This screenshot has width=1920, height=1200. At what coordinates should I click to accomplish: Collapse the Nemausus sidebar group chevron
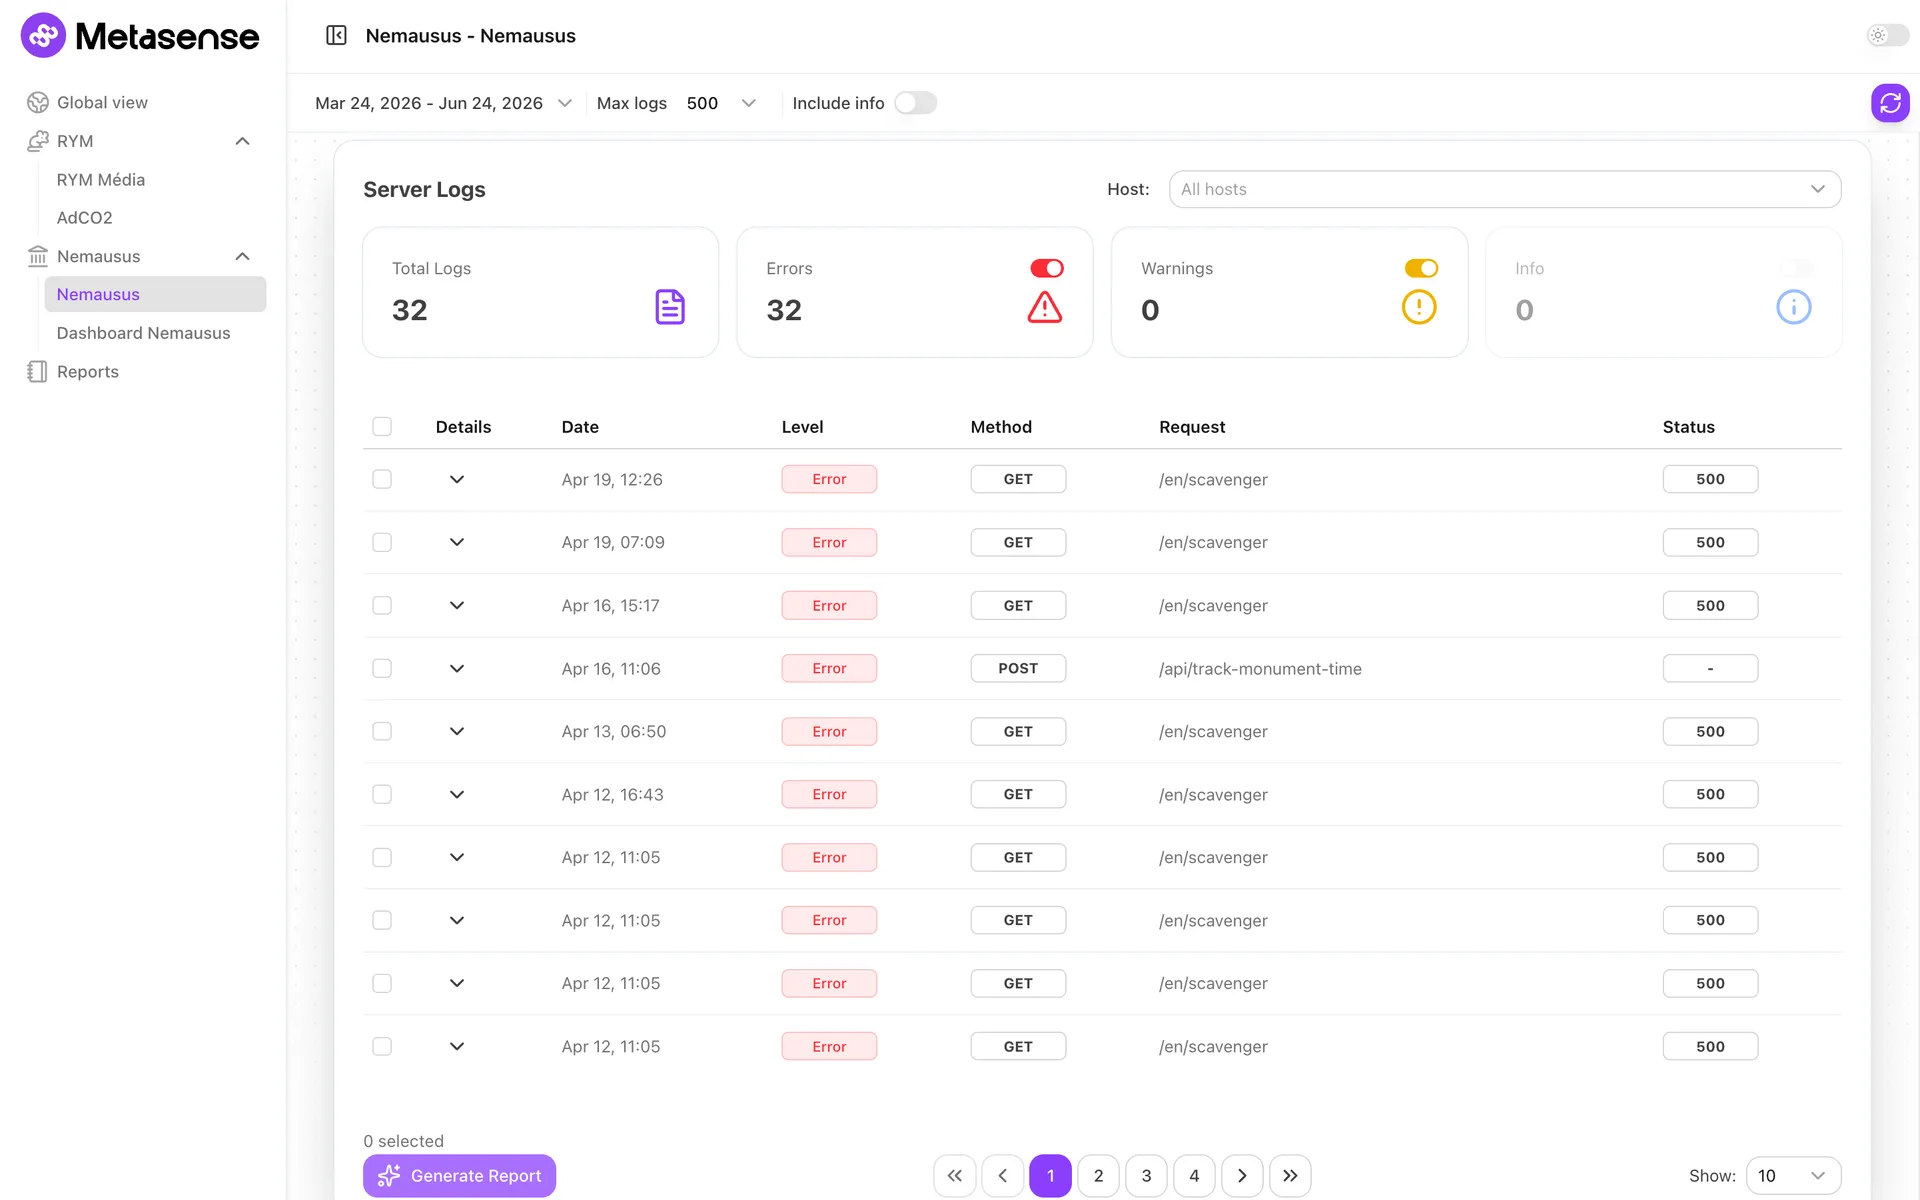click(x=242, y=256)
